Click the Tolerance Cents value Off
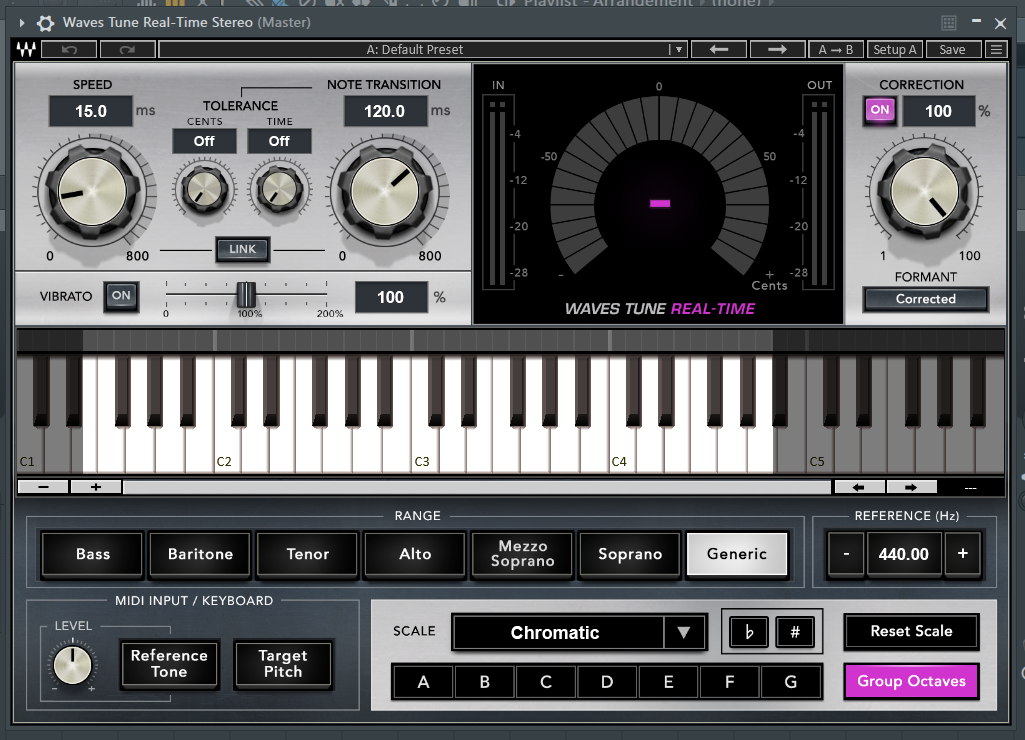The width and height of the screenshot is (1025, 740). pos(204,141)
